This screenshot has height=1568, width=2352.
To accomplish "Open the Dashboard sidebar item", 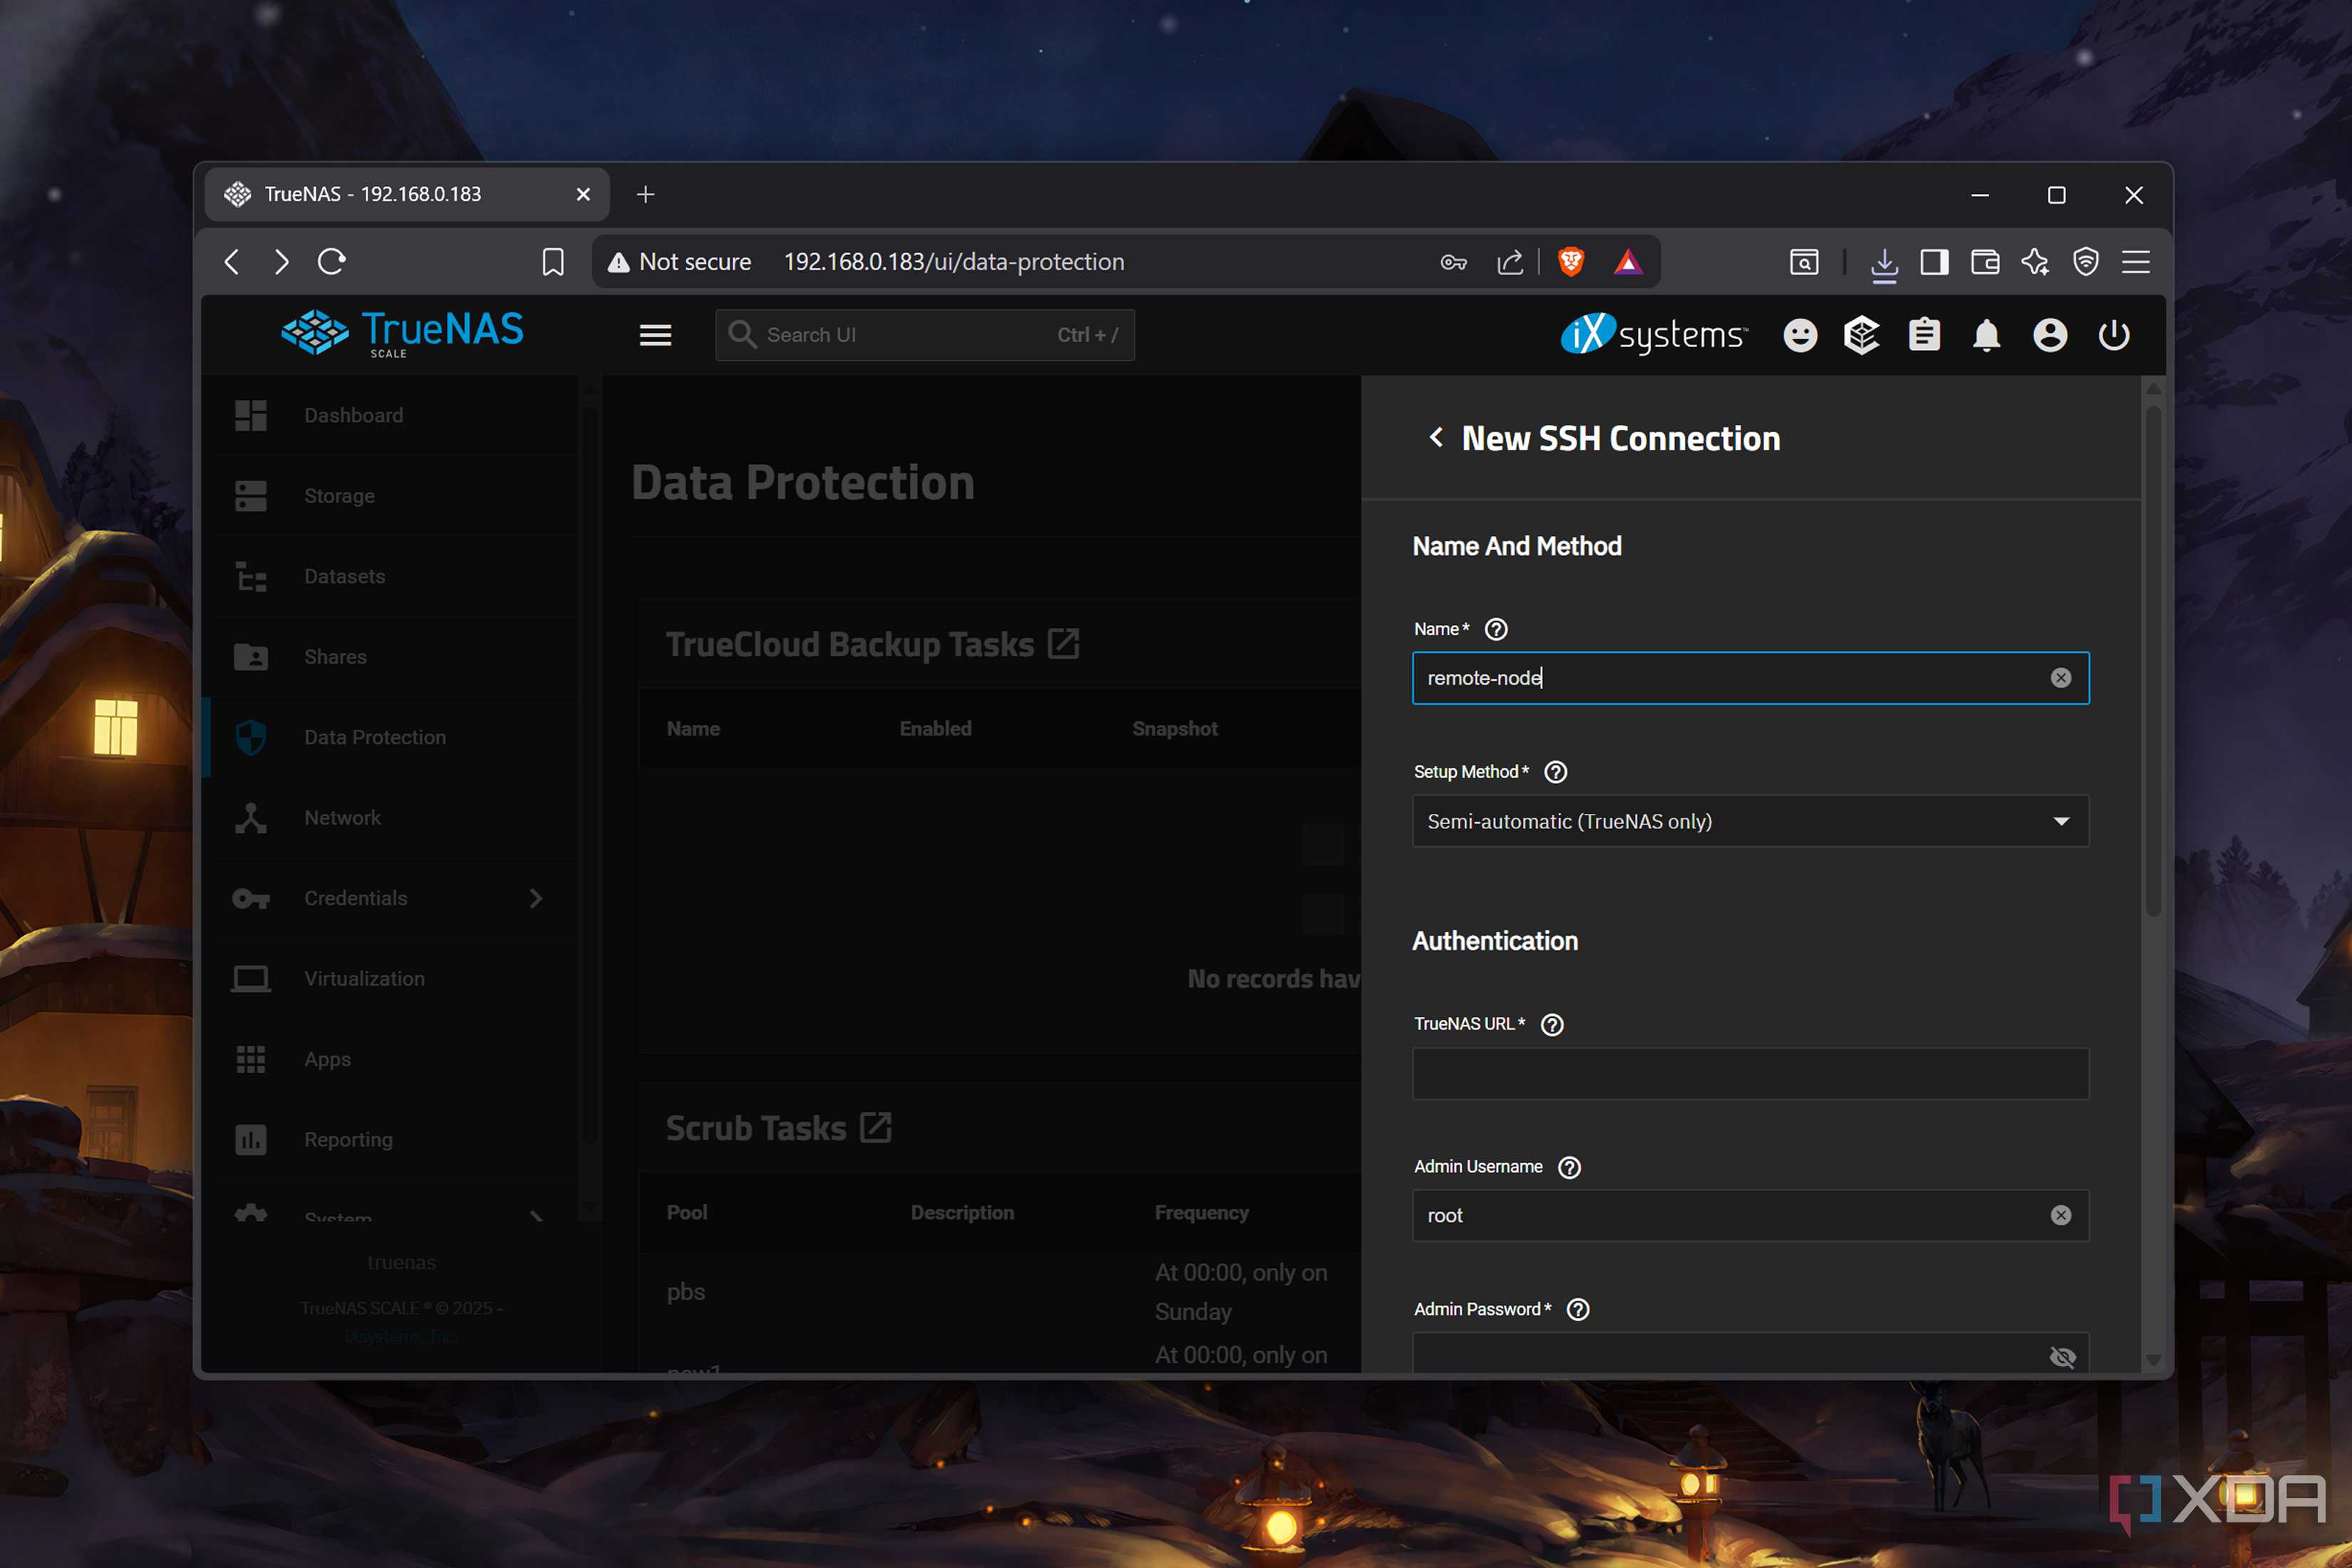I will (x=390, y=415).
